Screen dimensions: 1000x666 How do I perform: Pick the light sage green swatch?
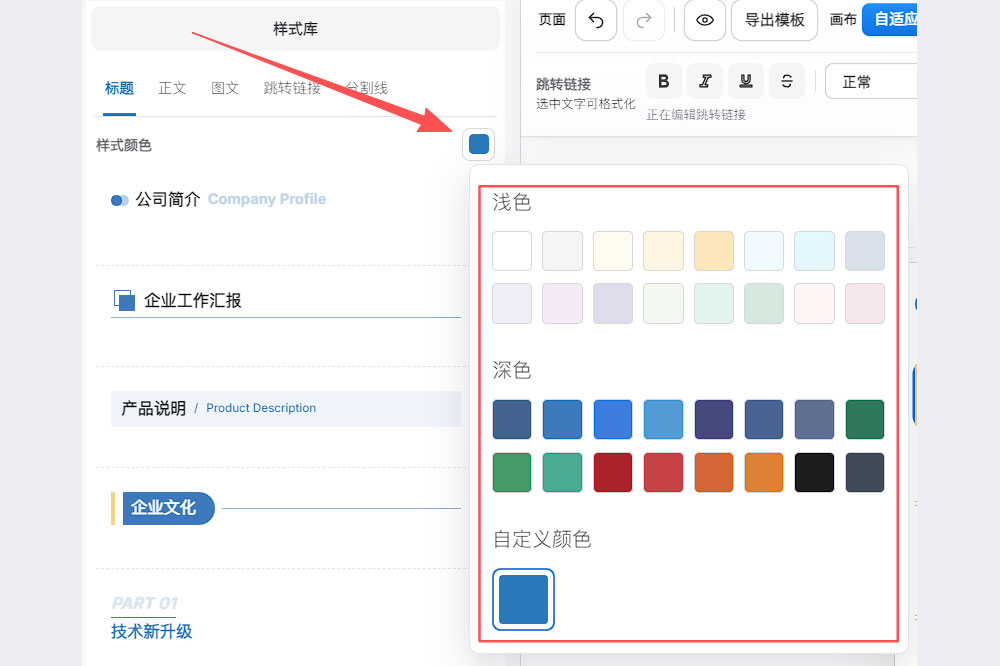(x=764, y=304)
